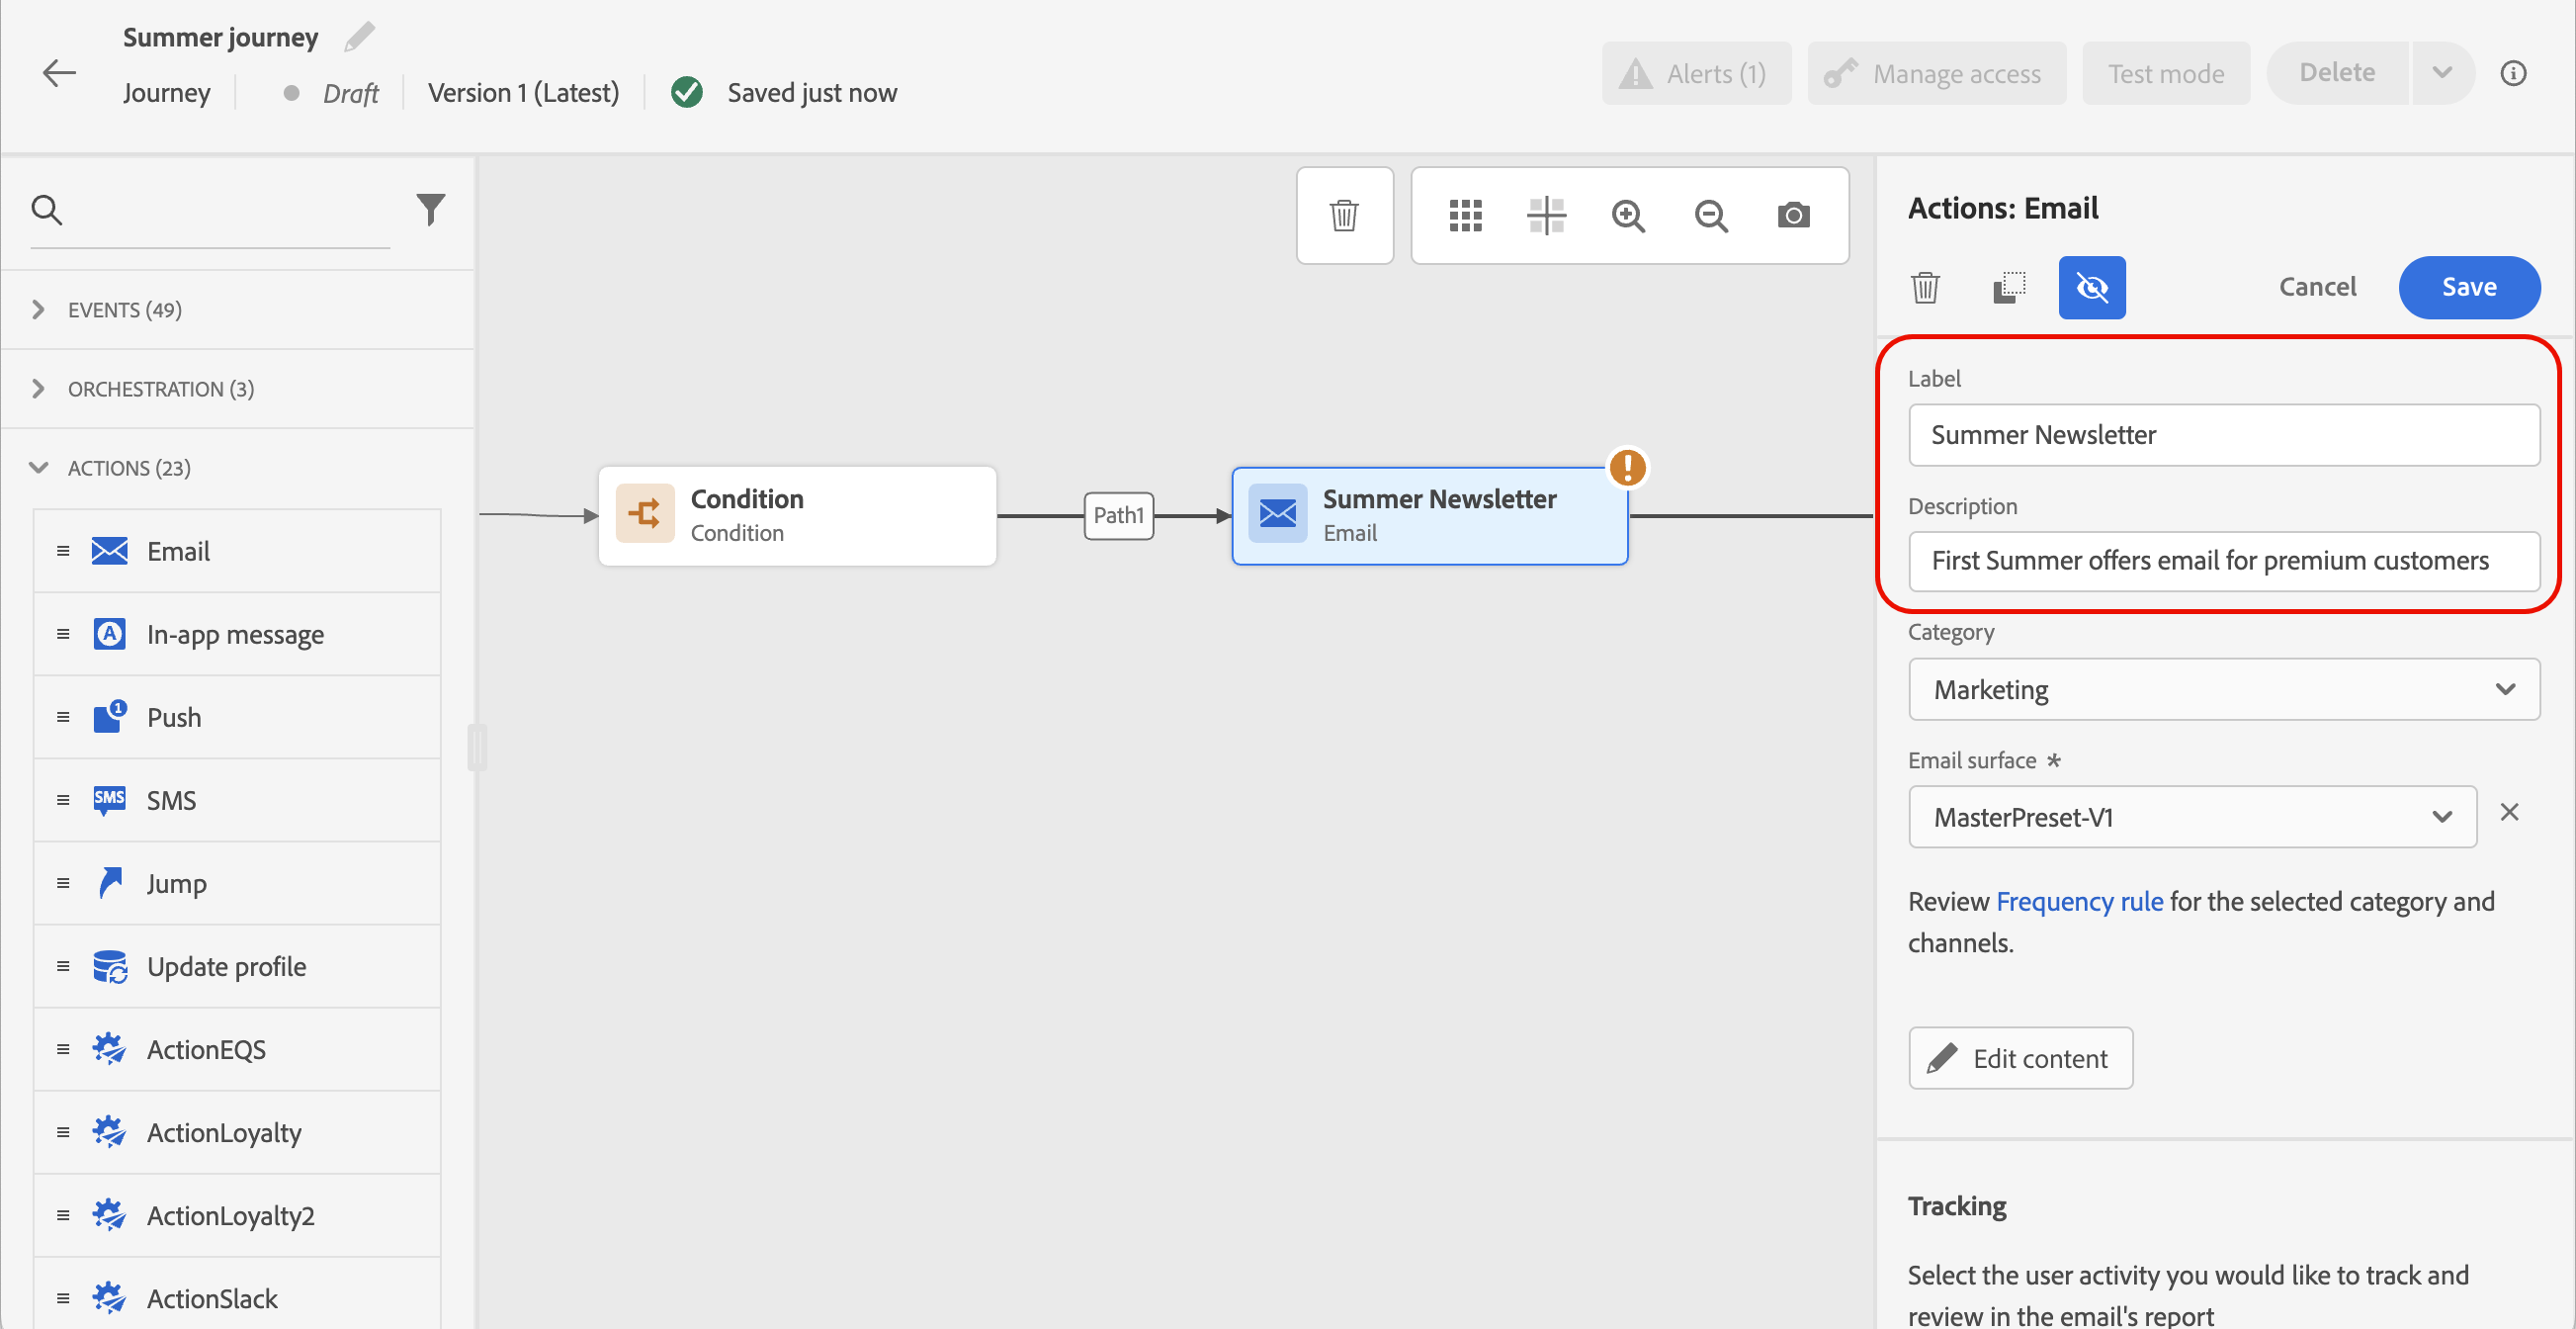The width and height of the screenshot is (2576, 1329).
Task: Open the palette filter funnel icon
Action: pos(430,209)
